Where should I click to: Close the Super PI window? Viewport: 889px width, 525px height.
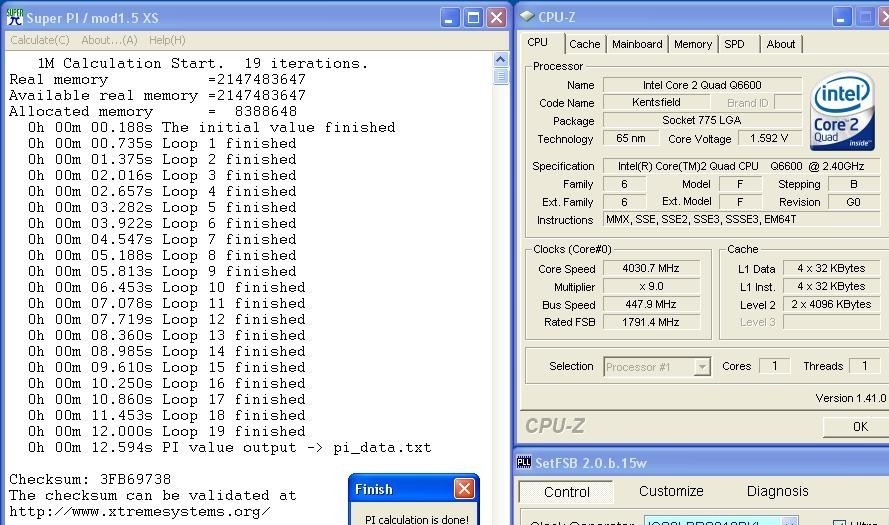coord(496,18)
